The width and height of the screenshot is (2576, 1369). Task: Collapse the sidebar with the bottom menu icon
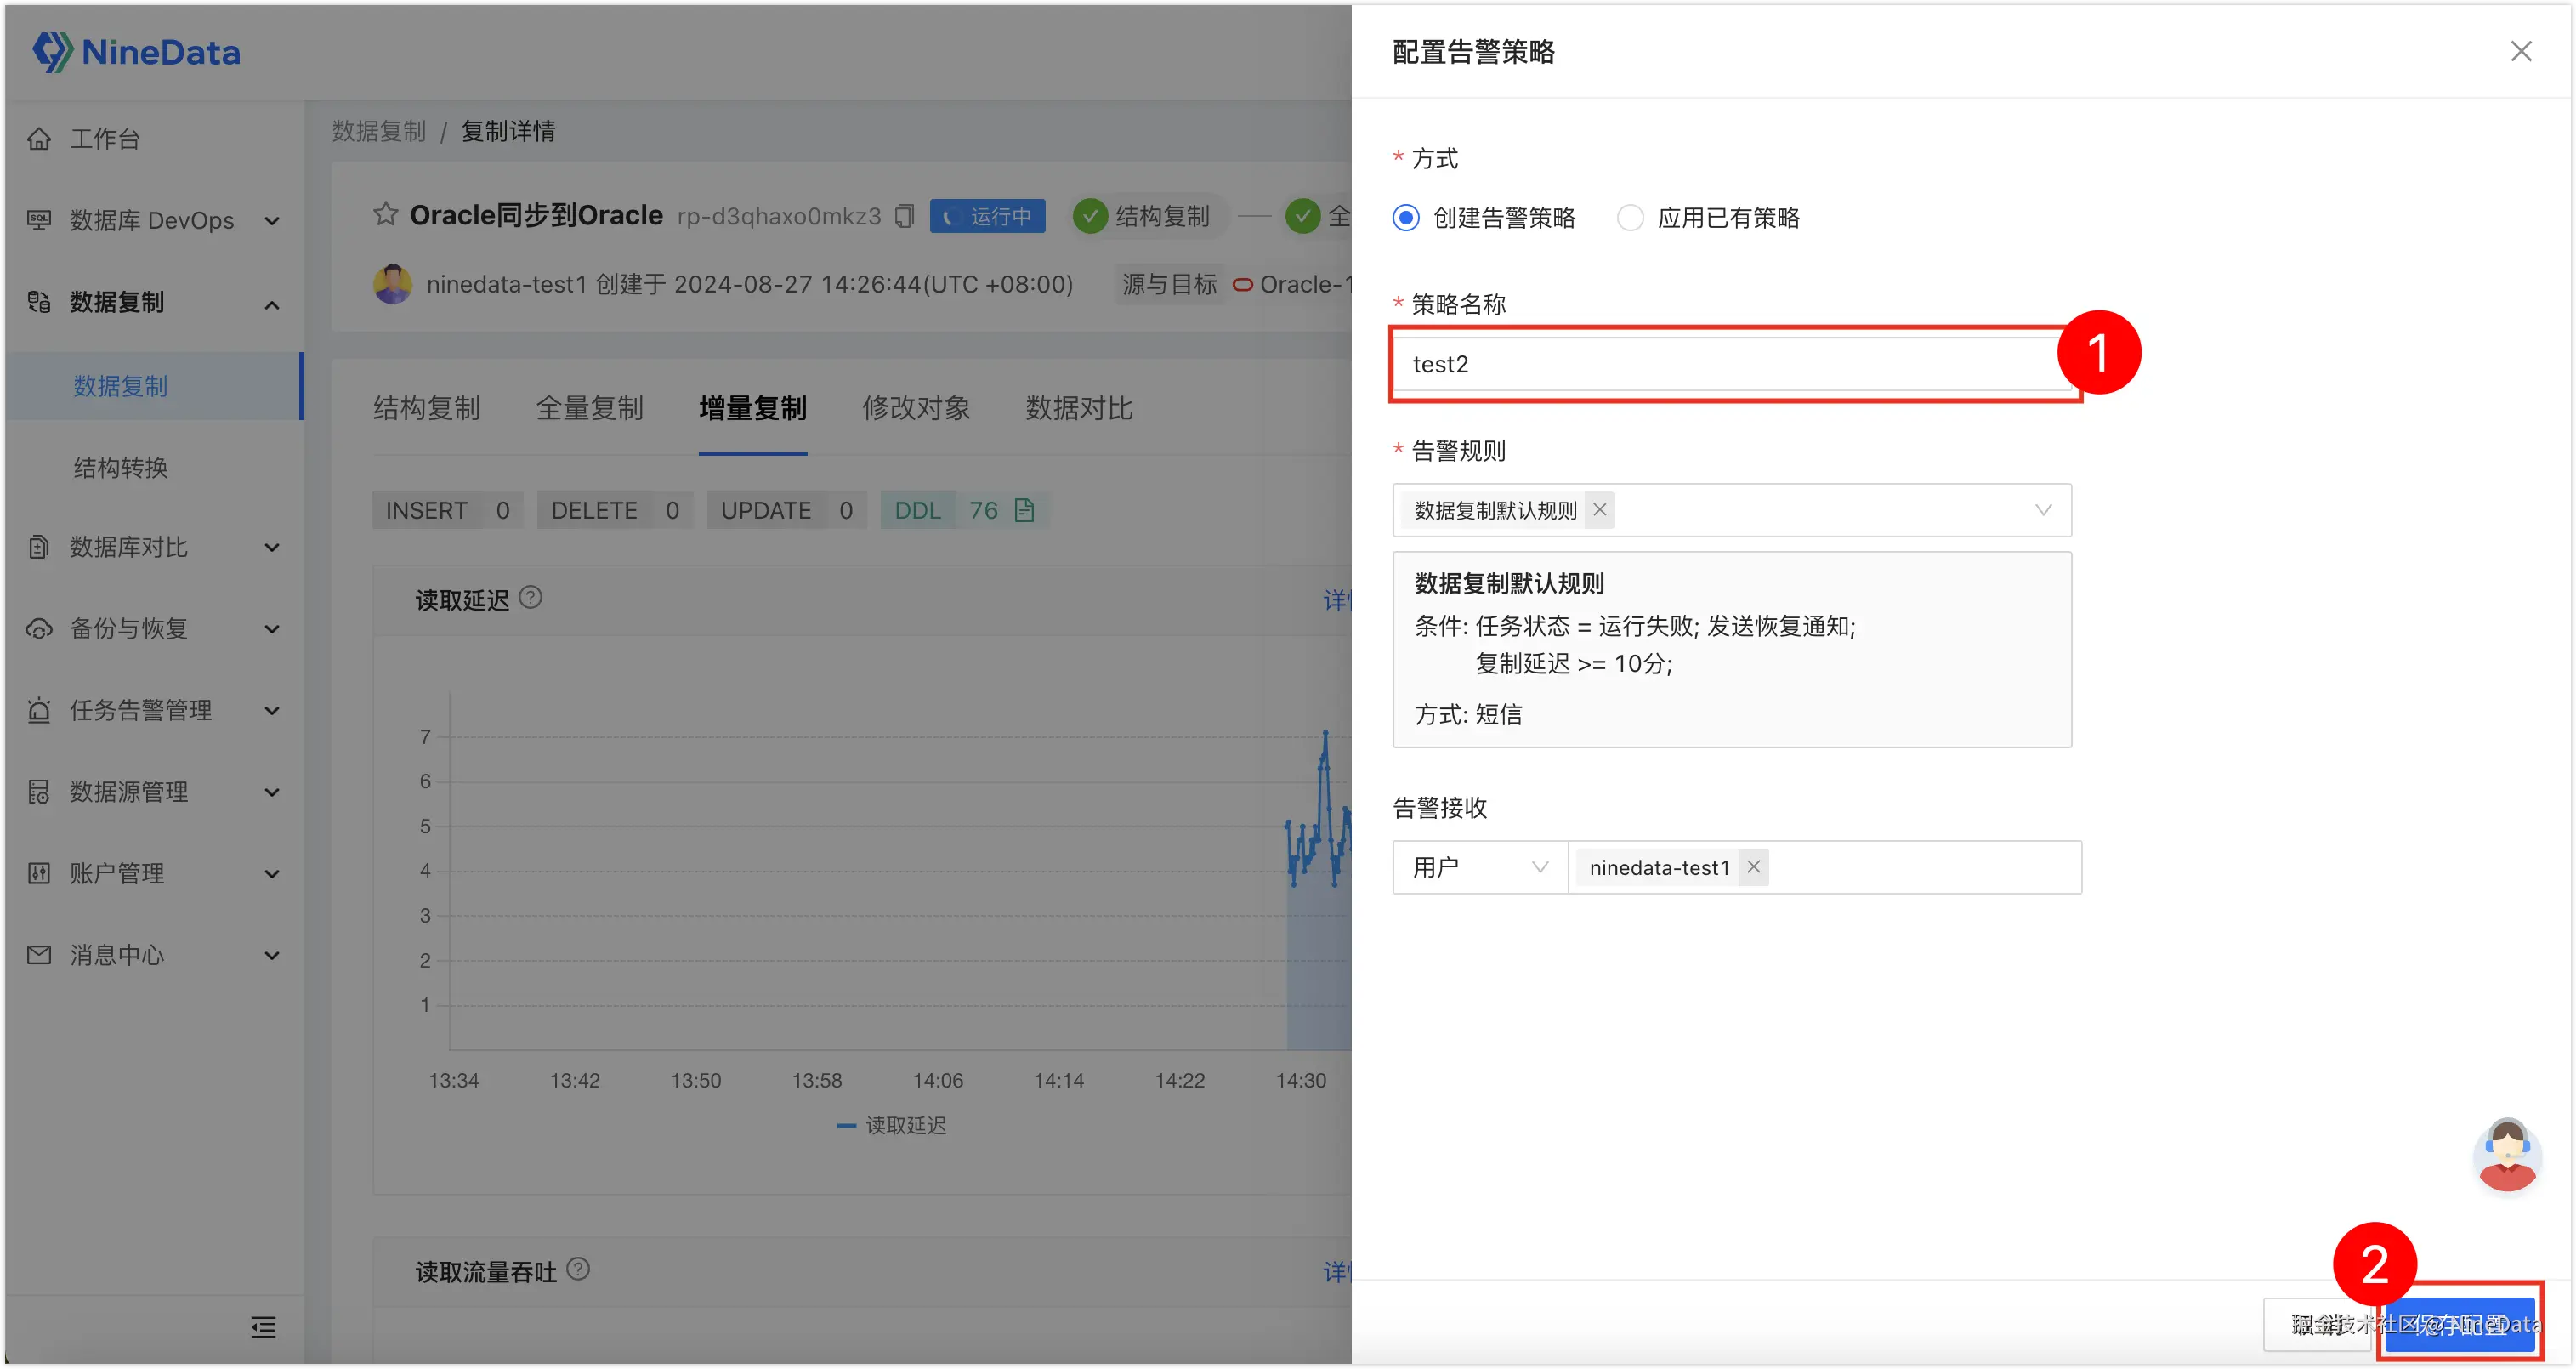pos(263,1327)
